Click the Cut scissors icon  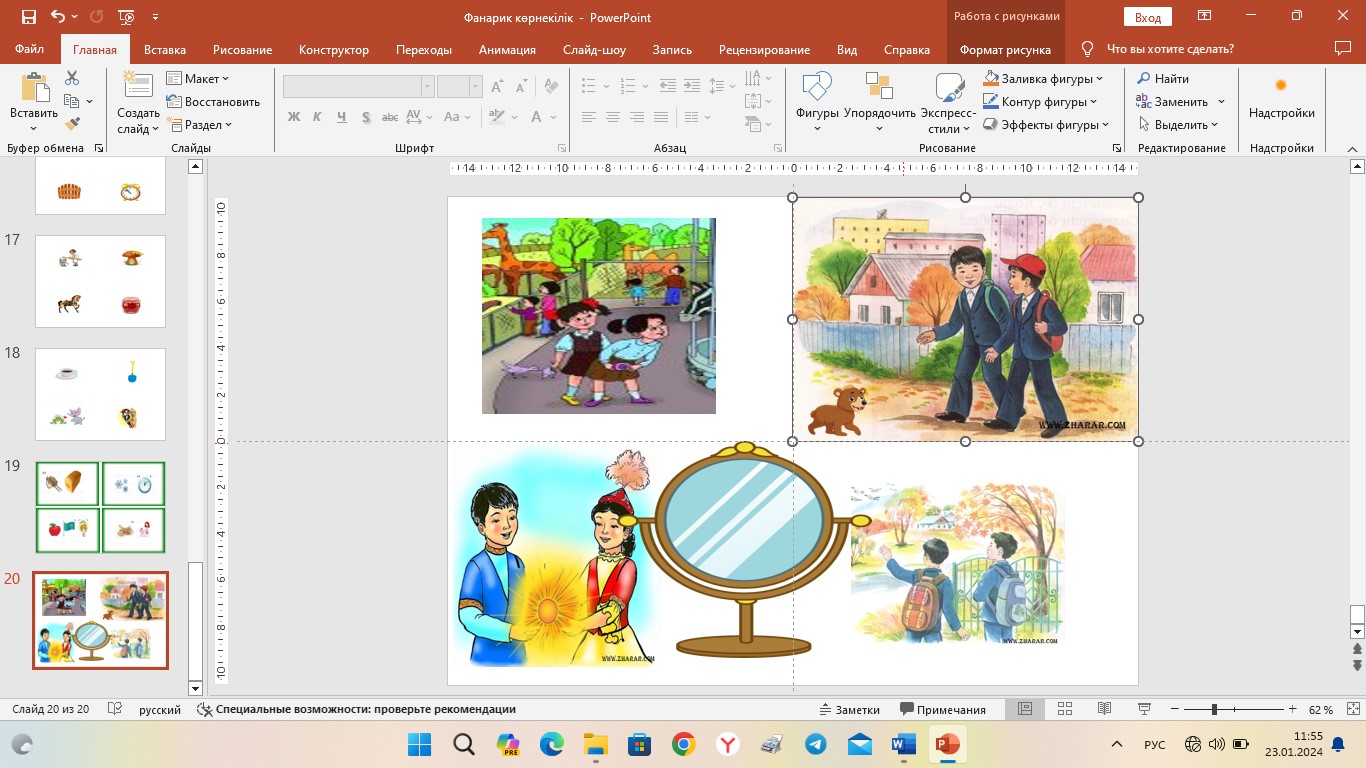(72, 78)
